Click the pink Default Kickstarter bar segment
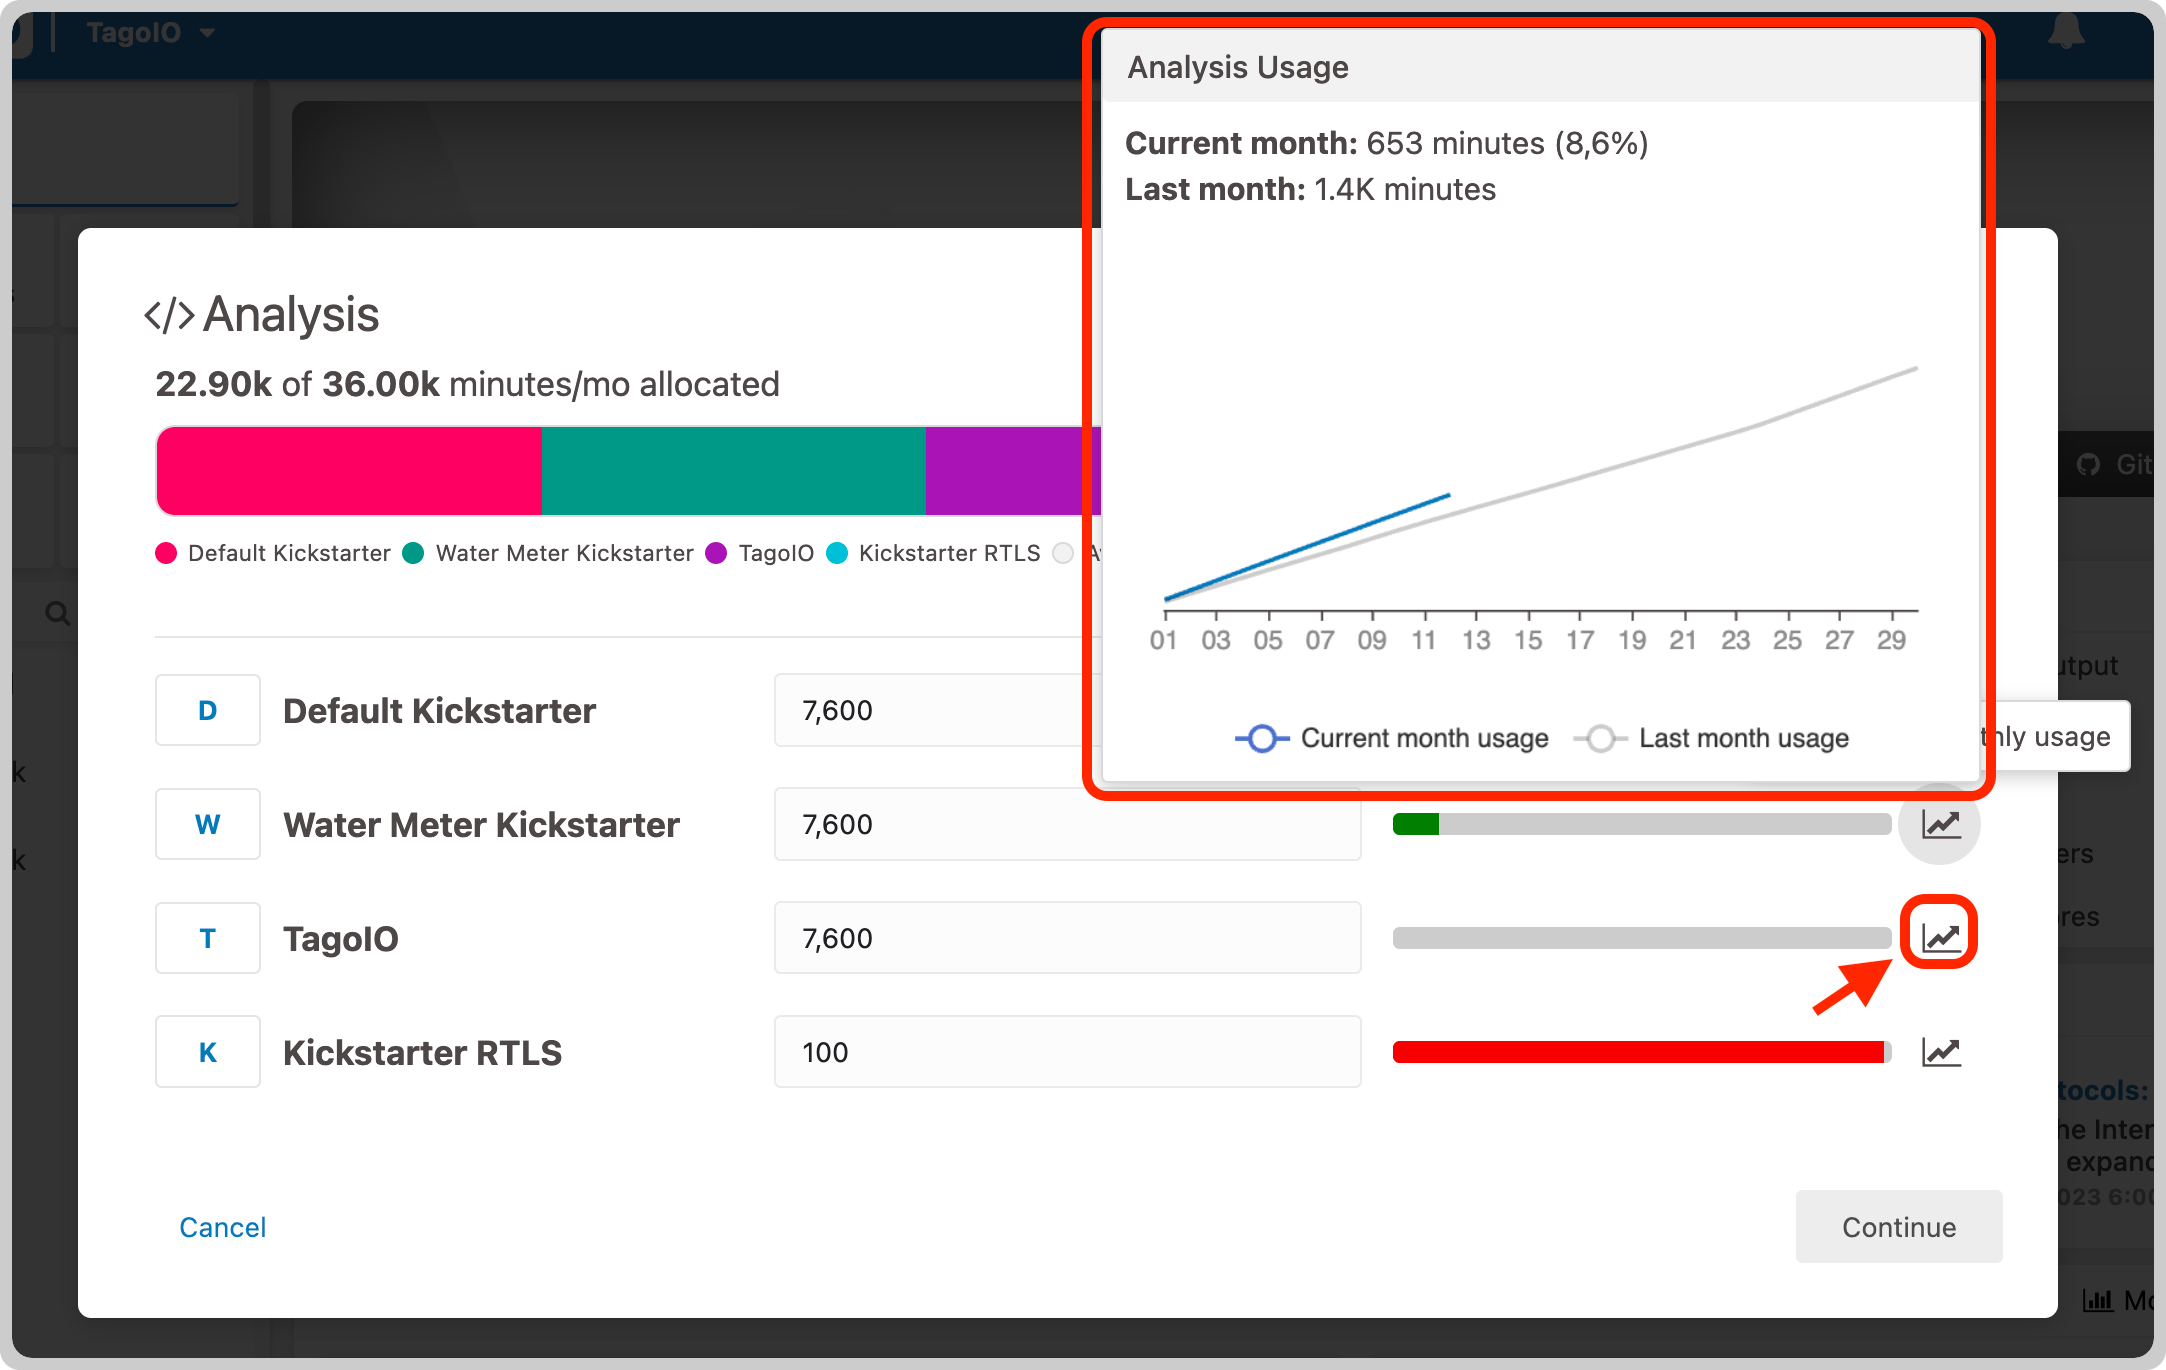This screenshot has height=1370, width=2166. [349, 471]
